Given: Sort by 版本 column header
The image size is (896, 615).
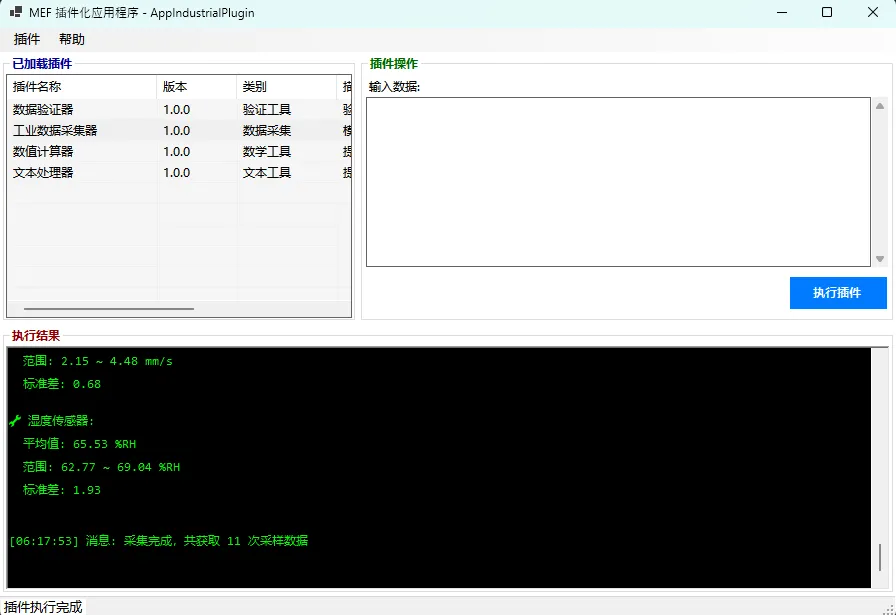Looking at the screenshot, I should tap(196, 87).
